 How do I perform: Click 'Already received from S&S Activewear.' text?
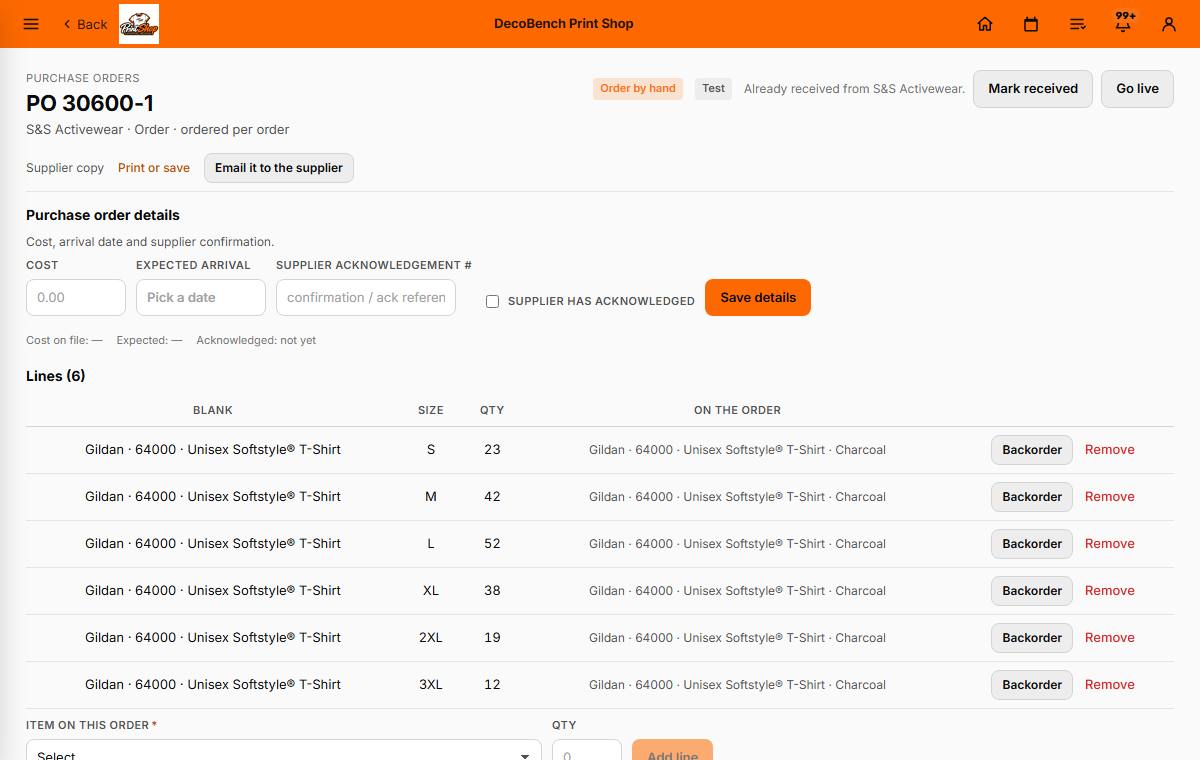854,89
